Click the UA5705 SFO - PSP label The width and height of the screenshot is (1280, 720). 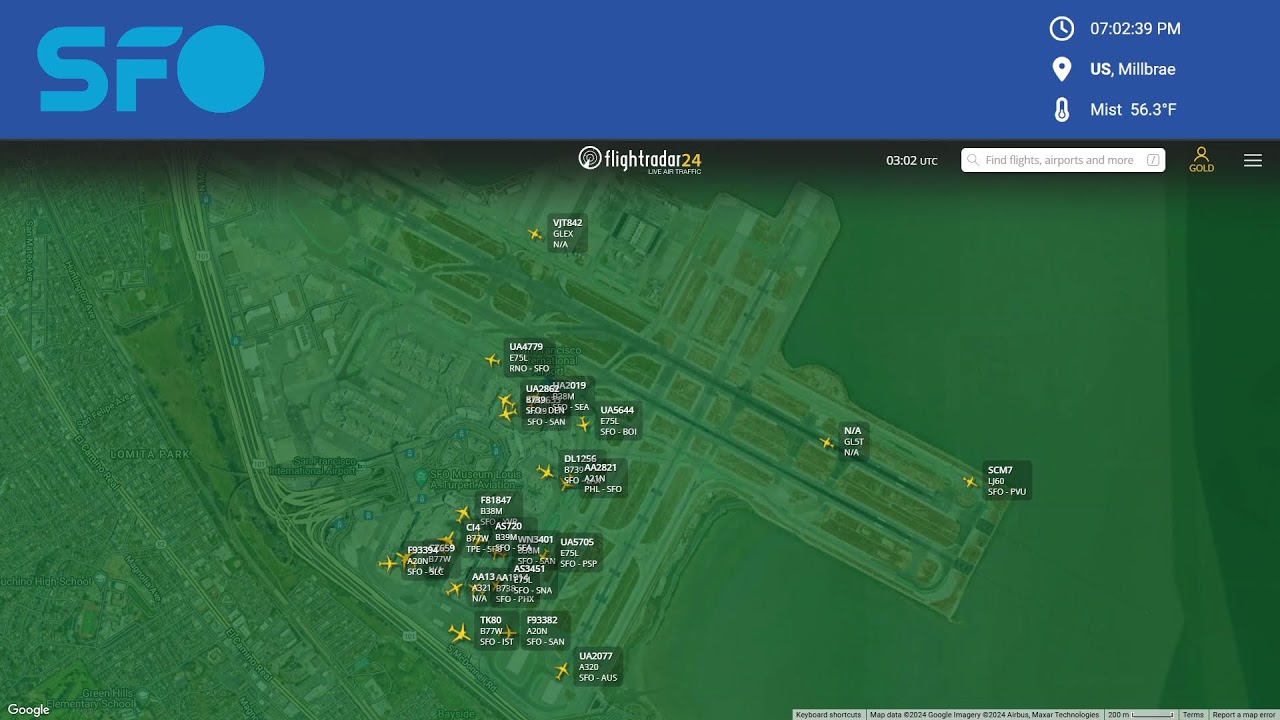[580, 553]
